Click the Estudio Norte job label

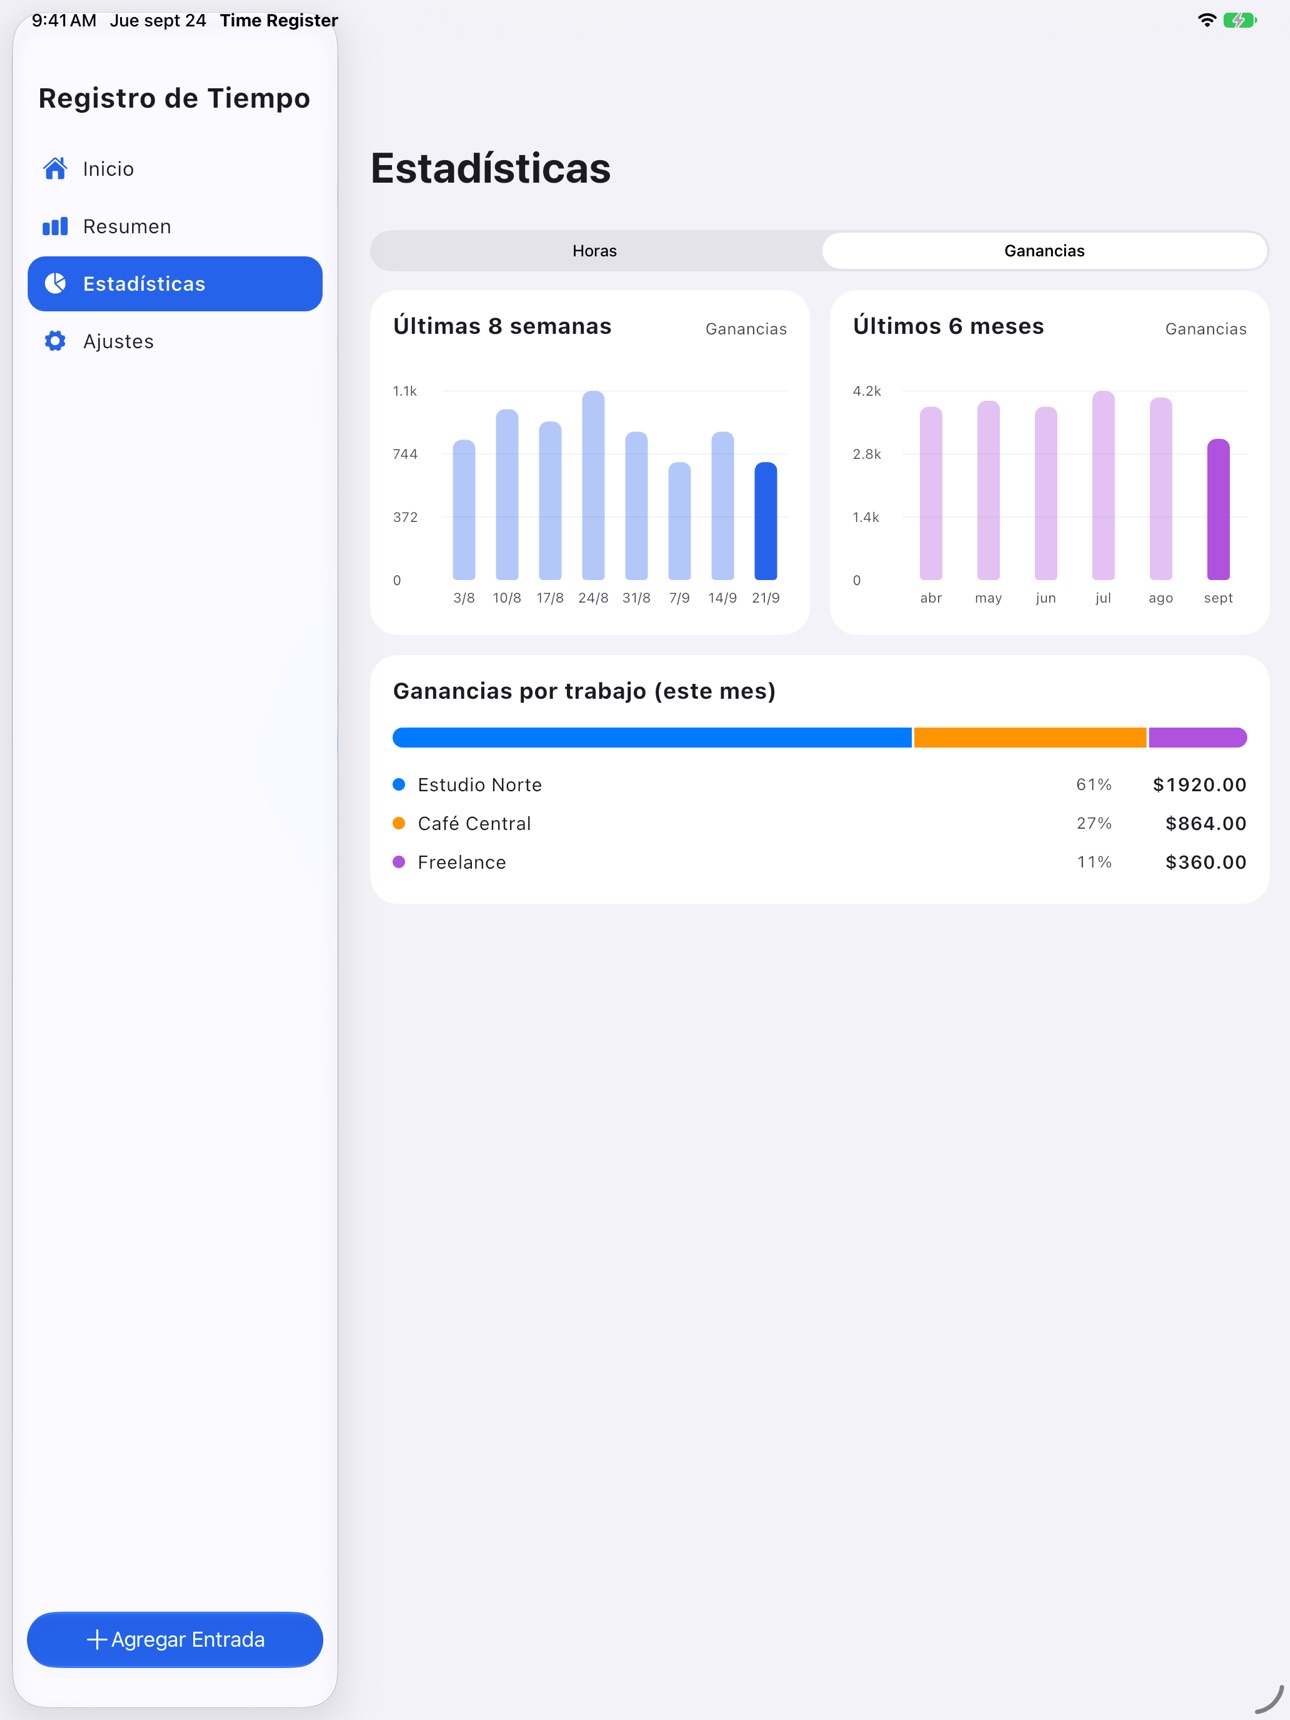480,785
